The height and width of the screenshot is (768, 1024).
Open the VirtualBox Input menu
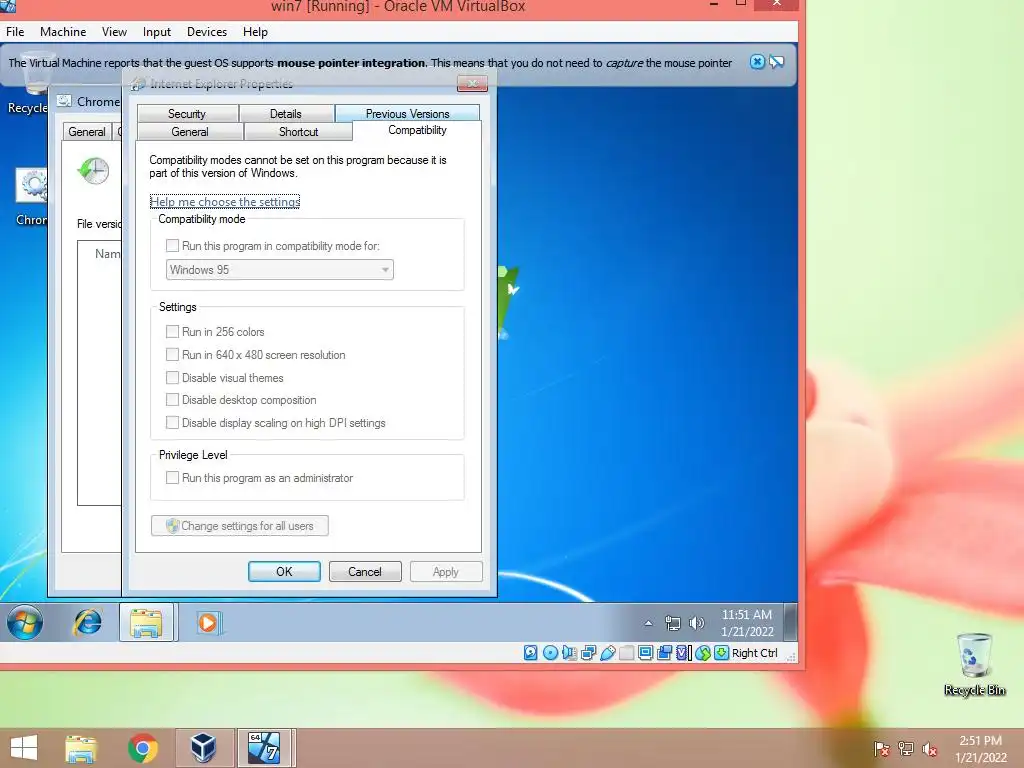click(157, 31)
